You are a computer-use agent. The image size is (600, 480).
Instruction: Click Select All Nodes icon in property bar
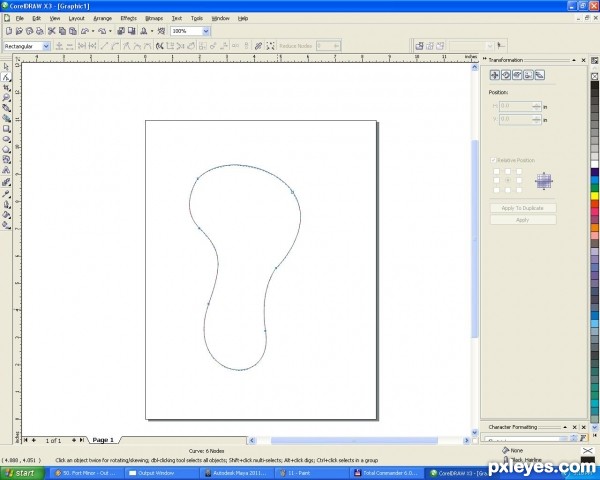click(x=270, y=46)
